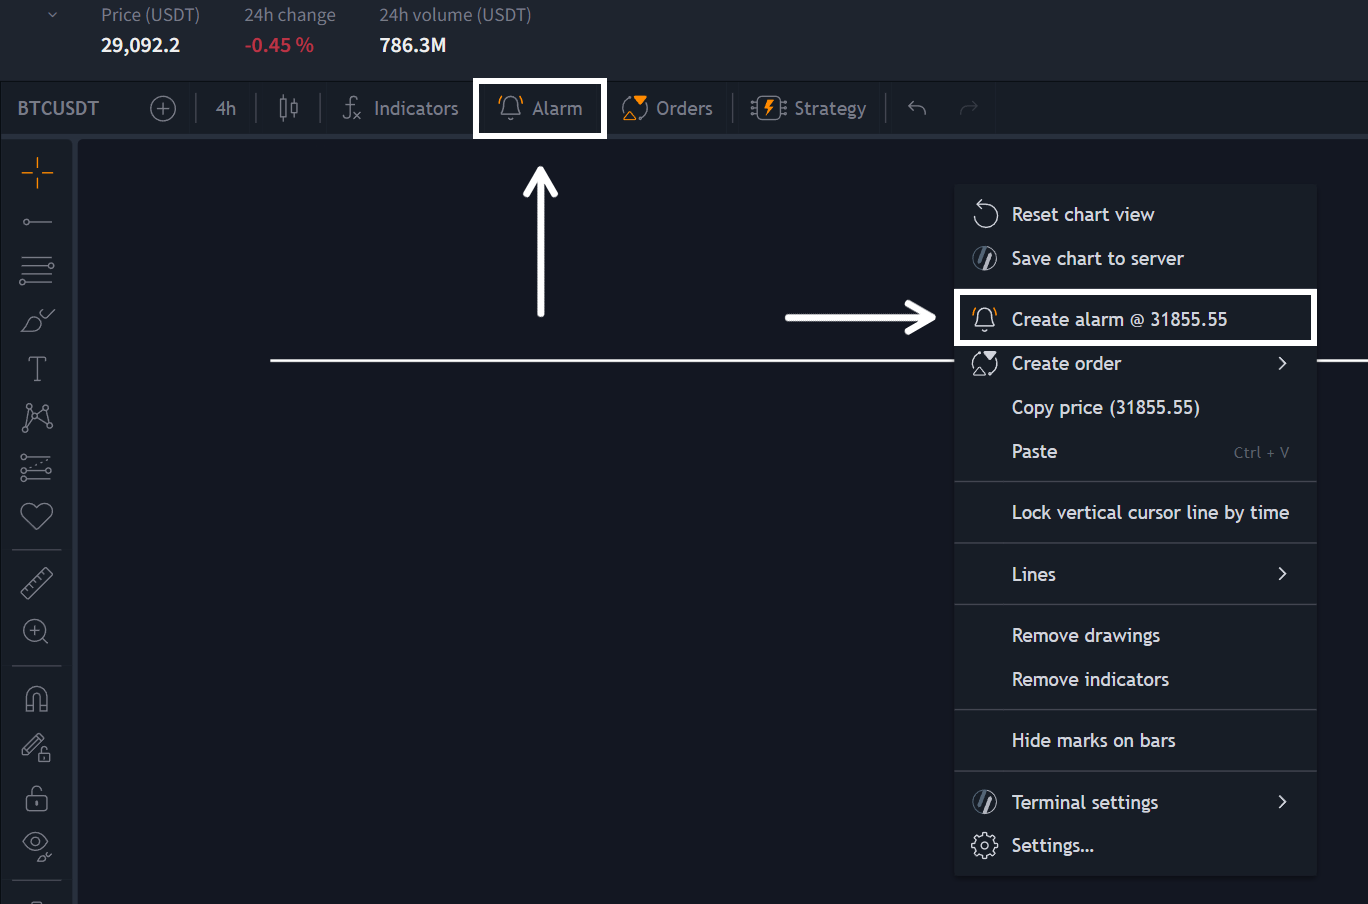The width and height of the screenshot is (1368, 904).
Task: Select Lock vertical cursor line by time
Action: tap(1135, 512)
